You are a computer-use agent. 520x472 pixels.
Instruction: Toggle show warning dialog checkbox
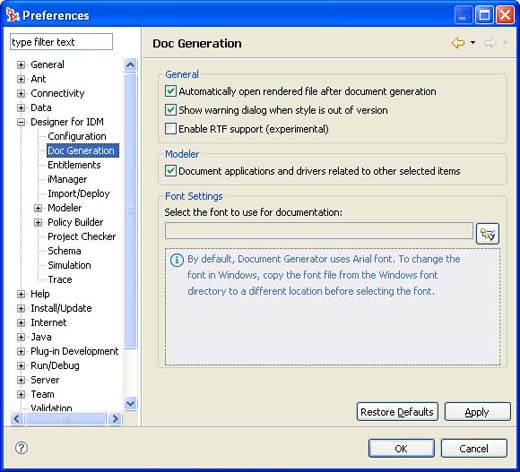[x=171, y=110]
